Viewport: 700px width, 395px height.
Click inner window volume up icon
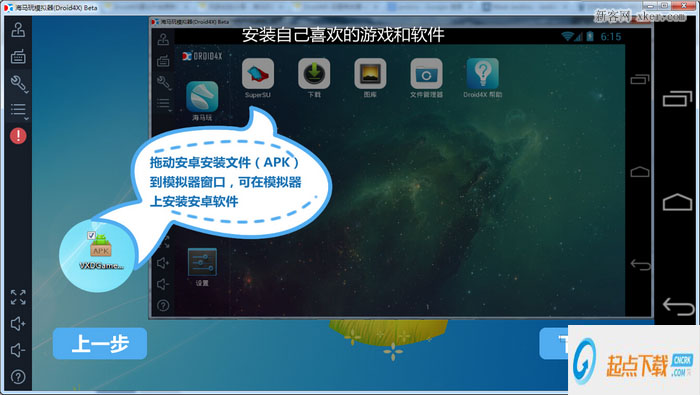(163, 263)
